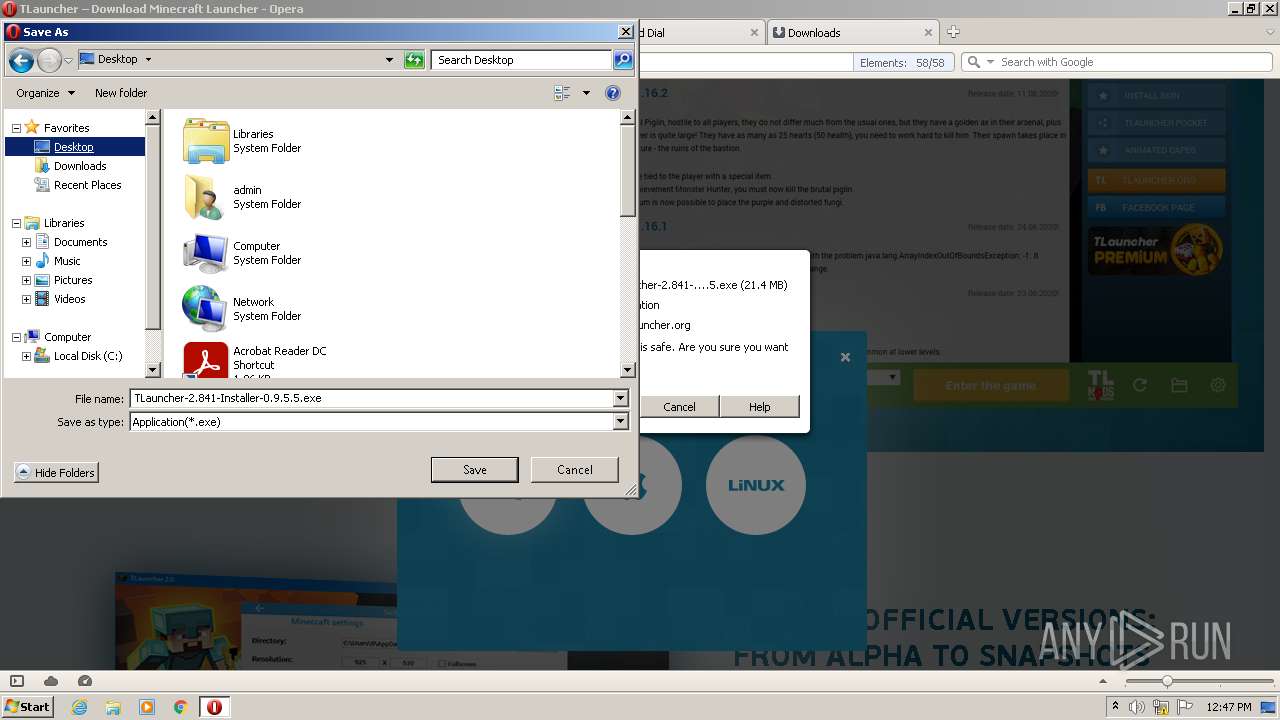Expand the Save as type dropdown

(x=621, y=422)
